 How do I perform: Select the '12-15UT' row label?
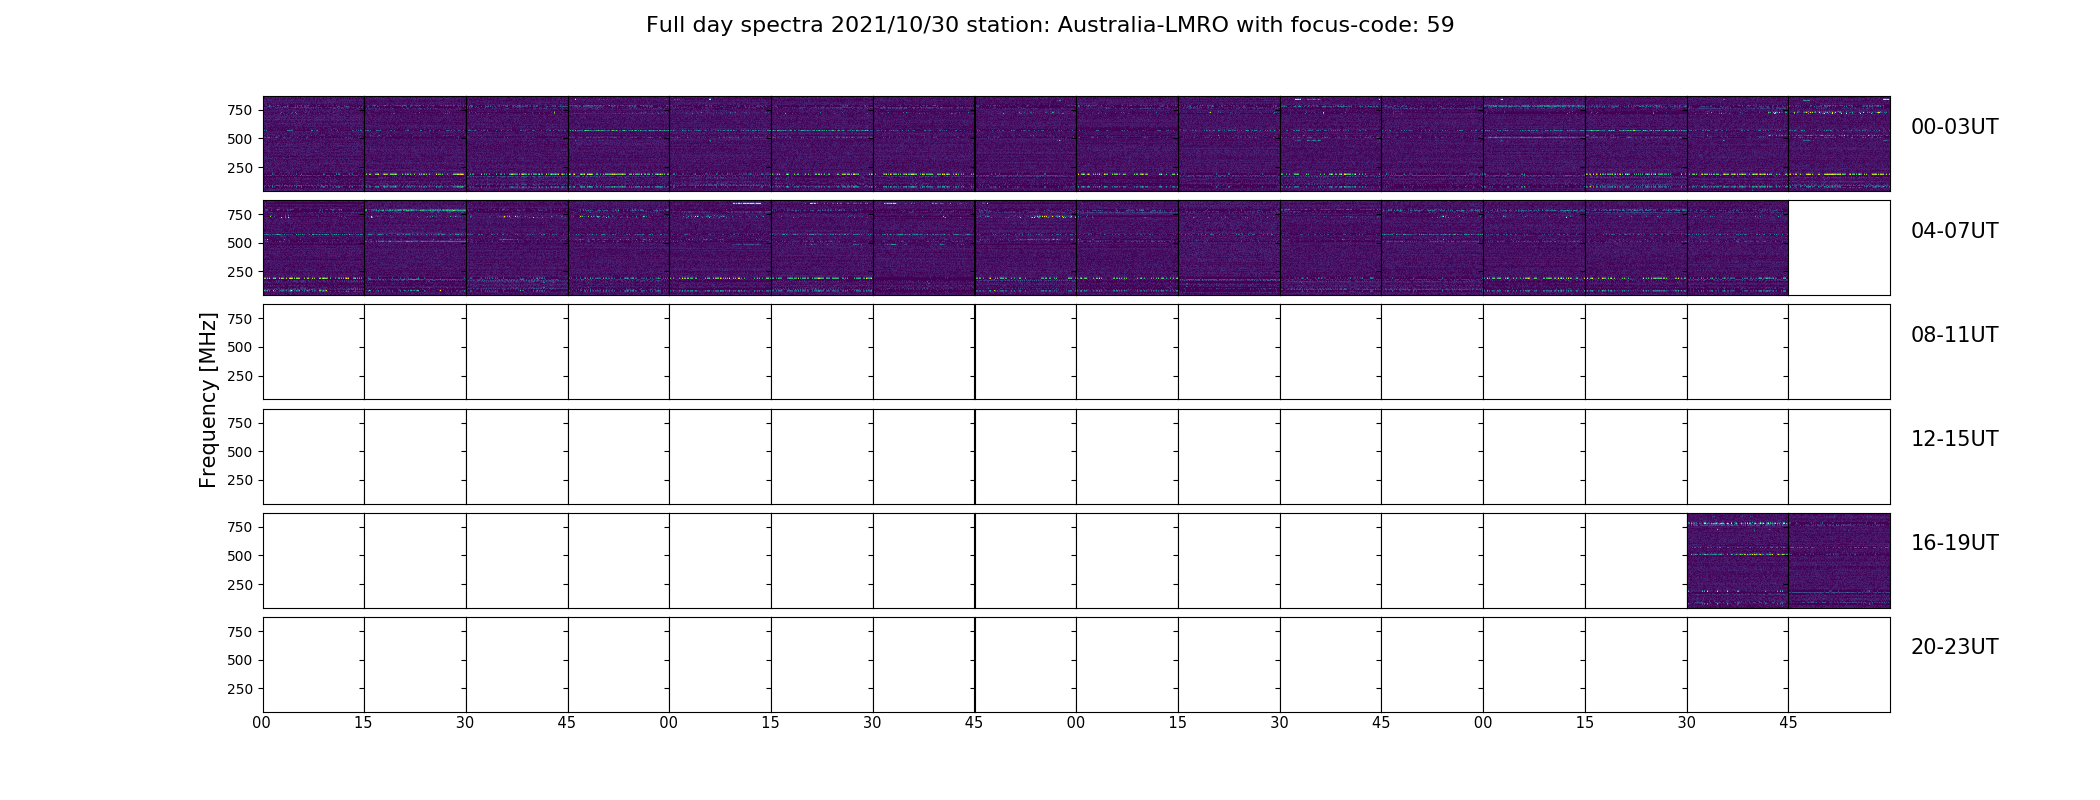click(x=1954, y=439)
